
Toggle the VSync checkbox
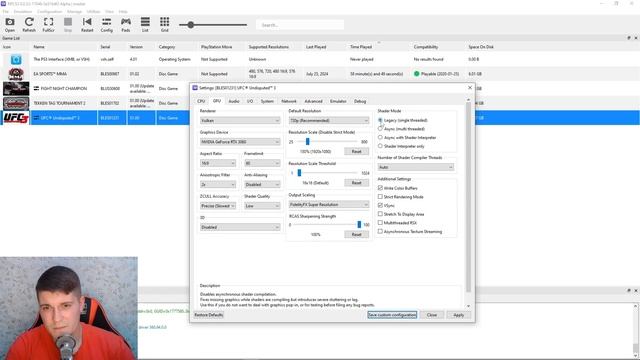click(x=380, y=205)
